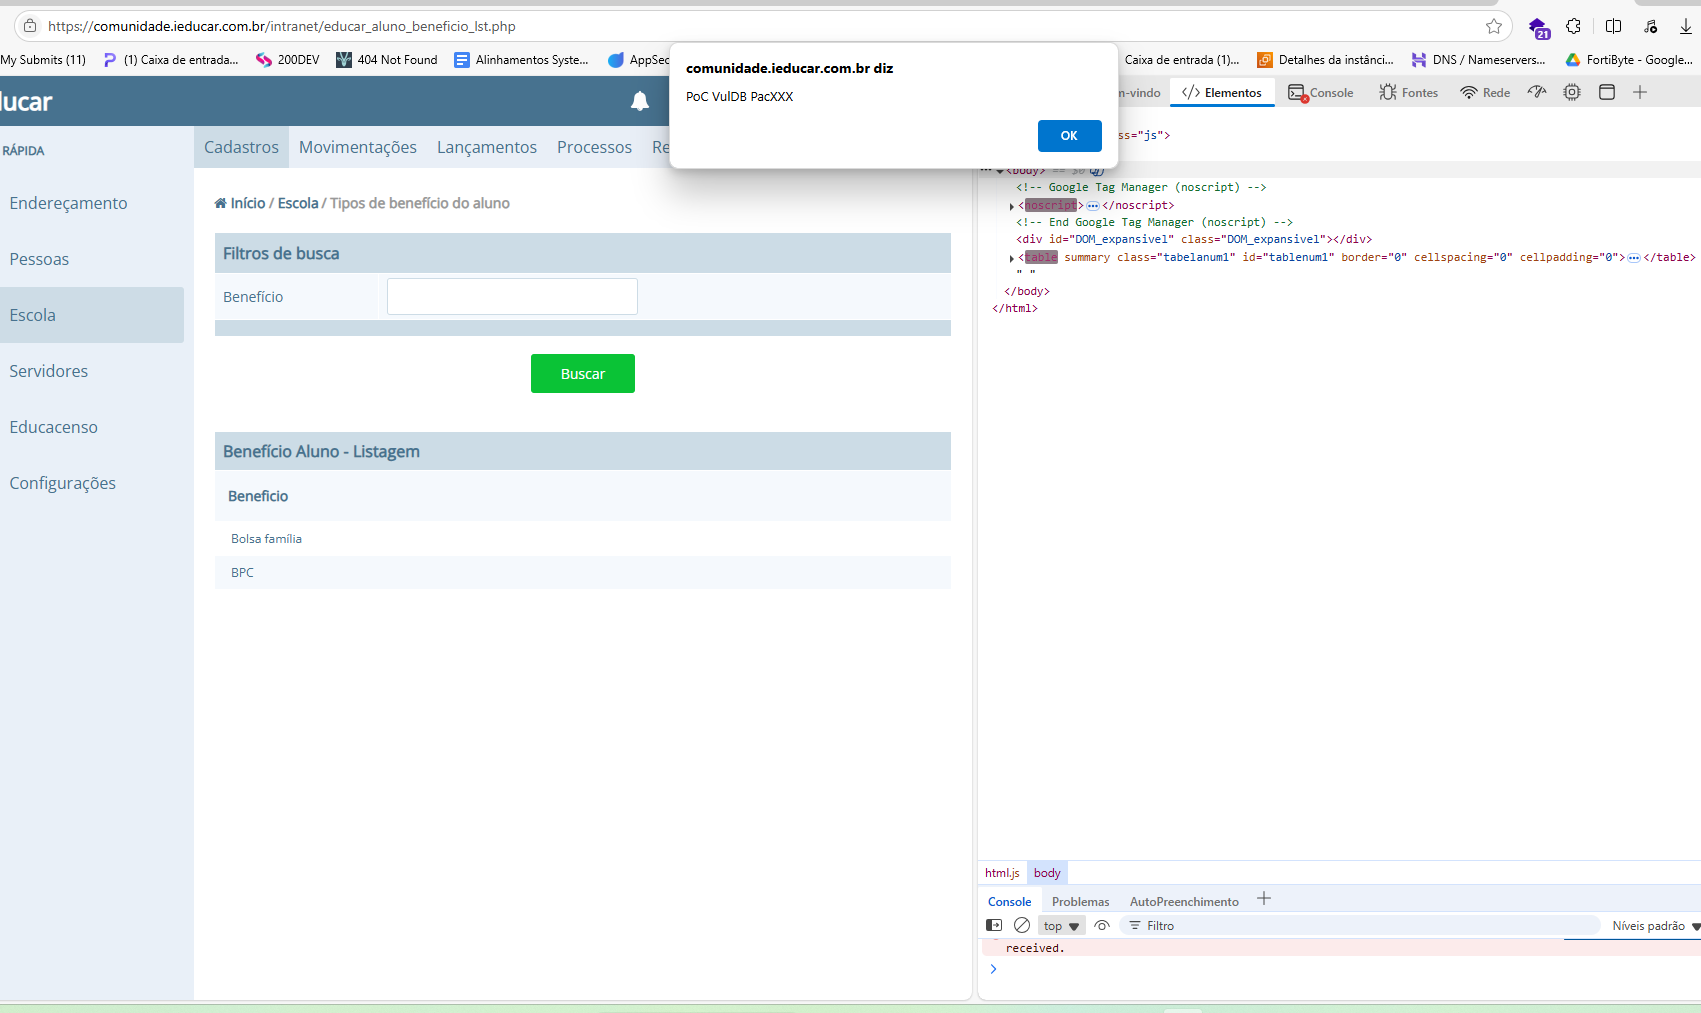Collapse the body element node
This screenshot has height=1013, width=1701.
point(1000,171)
